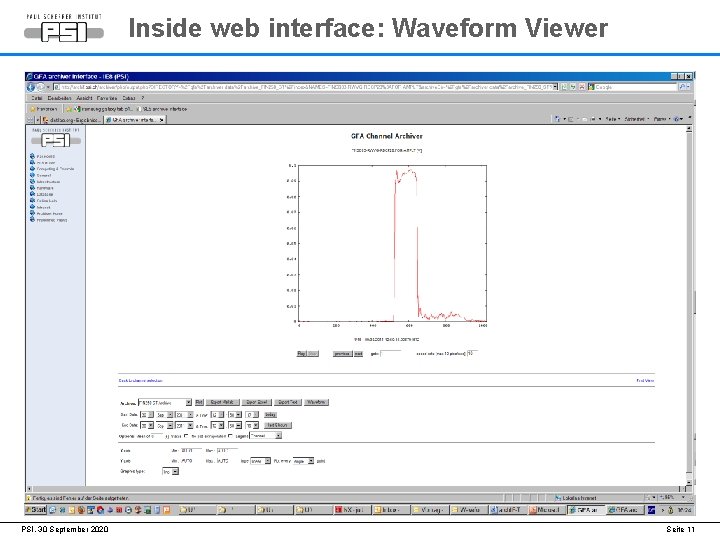Click the first globe icon in sidebar list
Image resolution: width=720 pixels, height=540 pixels.
point(33,156)
